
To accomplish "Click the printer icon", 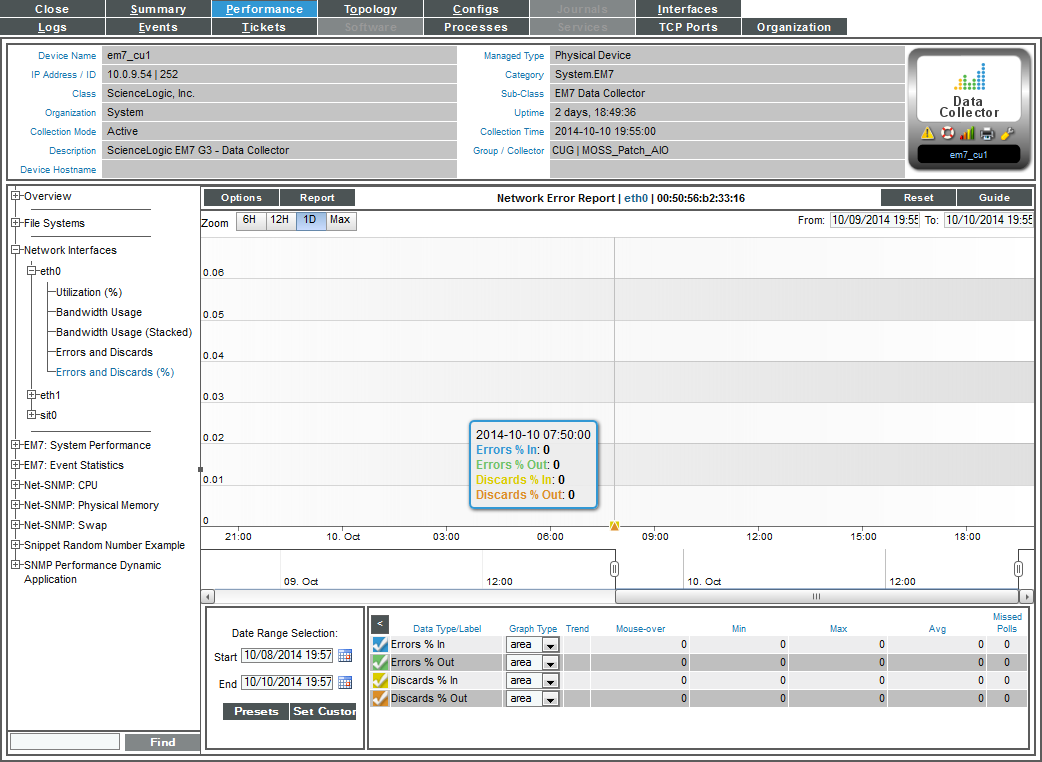I will coord(987,134).
